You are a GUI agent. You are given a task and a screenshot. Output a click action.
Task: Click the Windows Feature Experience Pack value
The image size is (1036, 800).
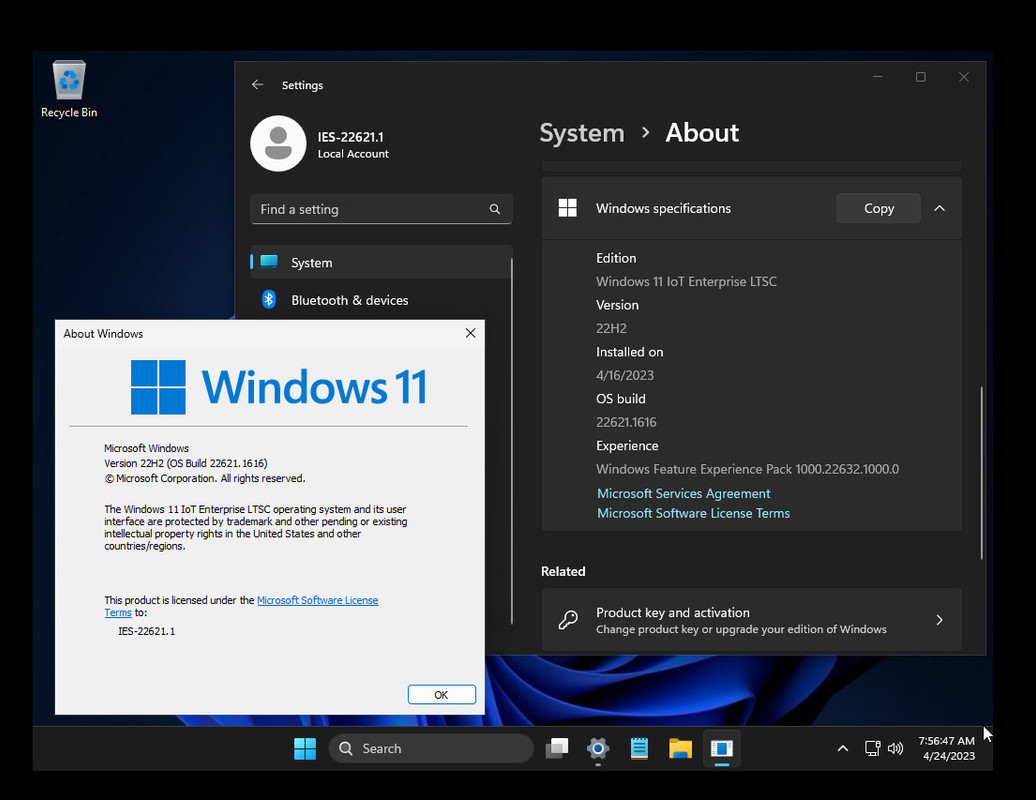coord(747,469)
